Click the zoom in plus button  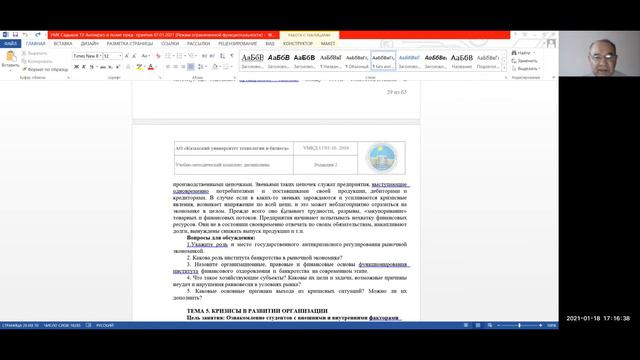(540, 326)
